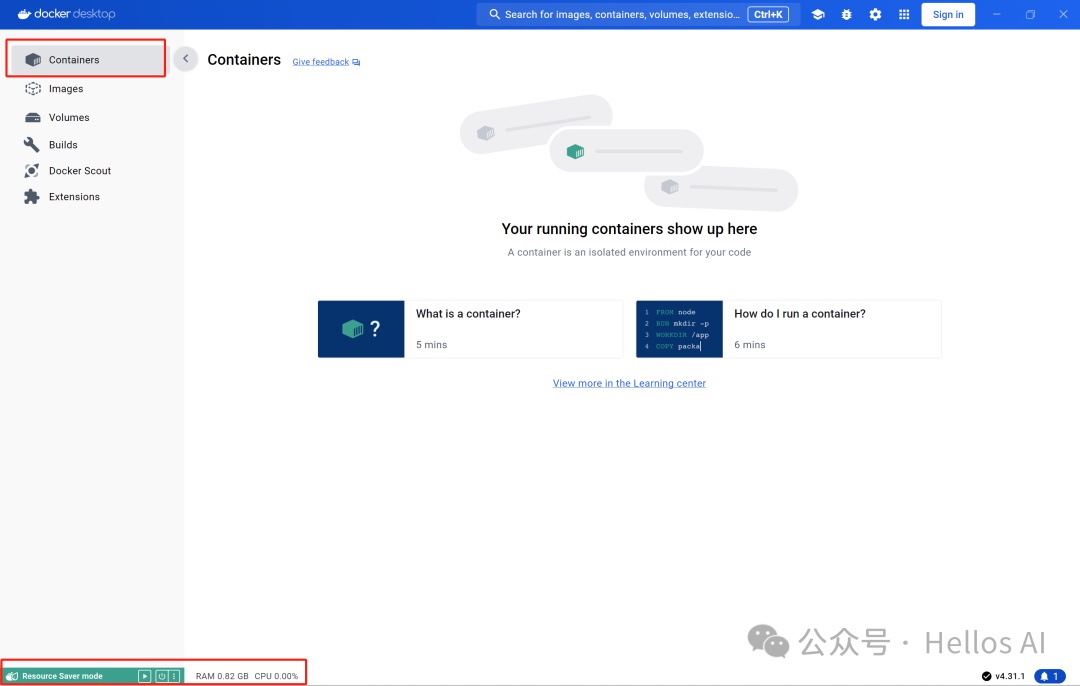Screen dimensions: 1080x686
Task: Open the 'What is a container?' card
Action: (x=470, y=329)
